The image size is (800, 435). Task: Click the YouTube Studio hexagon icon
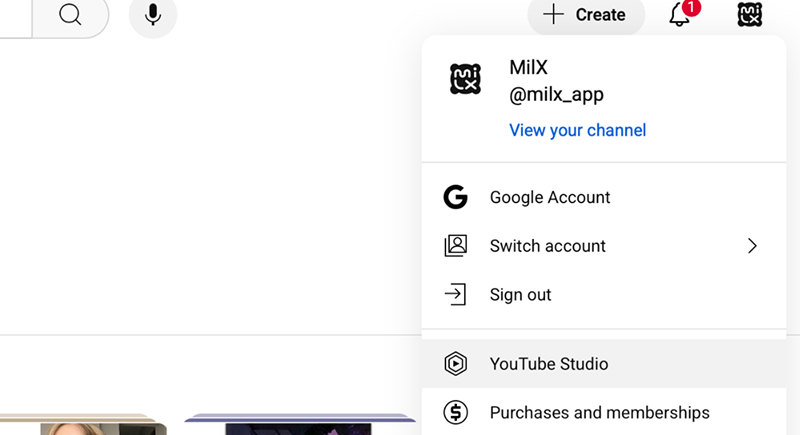(x=455, y=364)
